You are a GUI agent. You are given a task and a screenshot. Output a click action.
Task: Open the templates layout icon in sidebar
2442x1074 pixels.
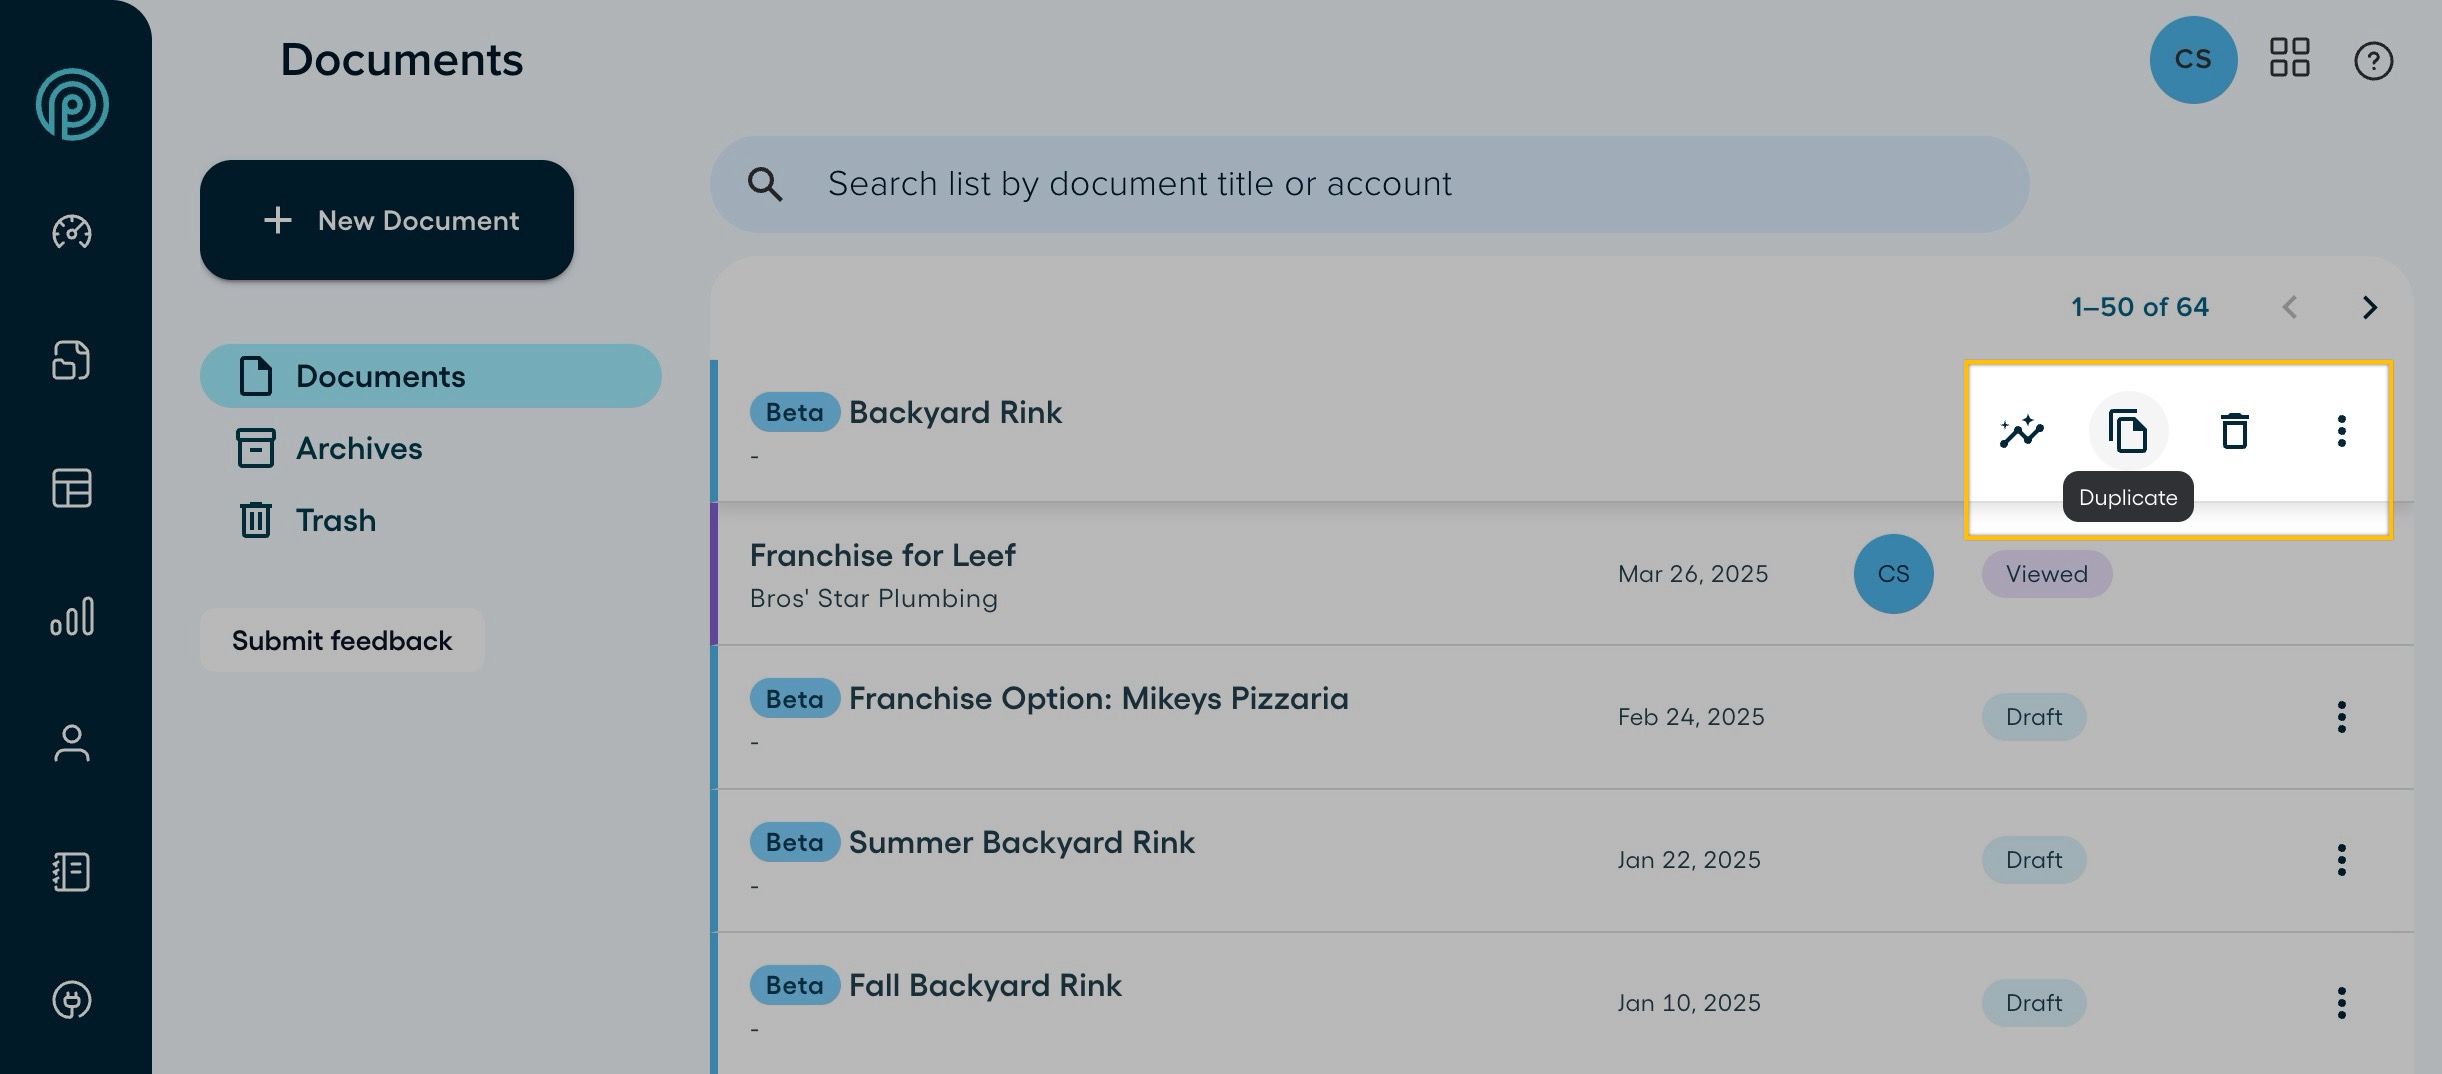tap(72, 488)
